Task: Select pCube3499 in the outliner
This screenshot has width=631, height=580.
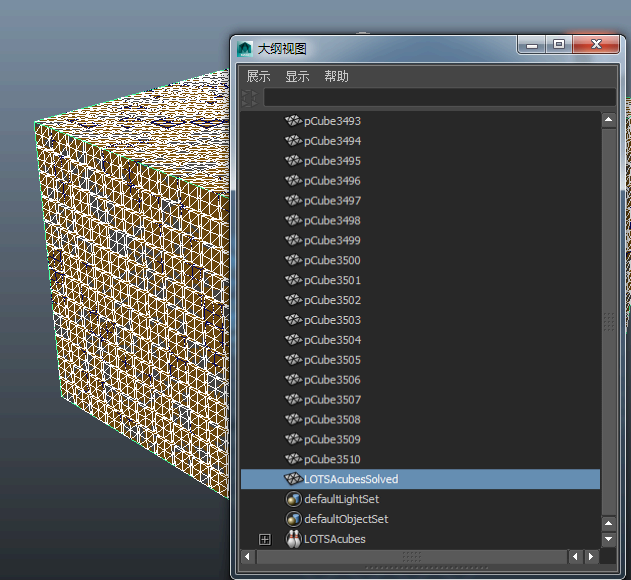Action: (332, 241)
